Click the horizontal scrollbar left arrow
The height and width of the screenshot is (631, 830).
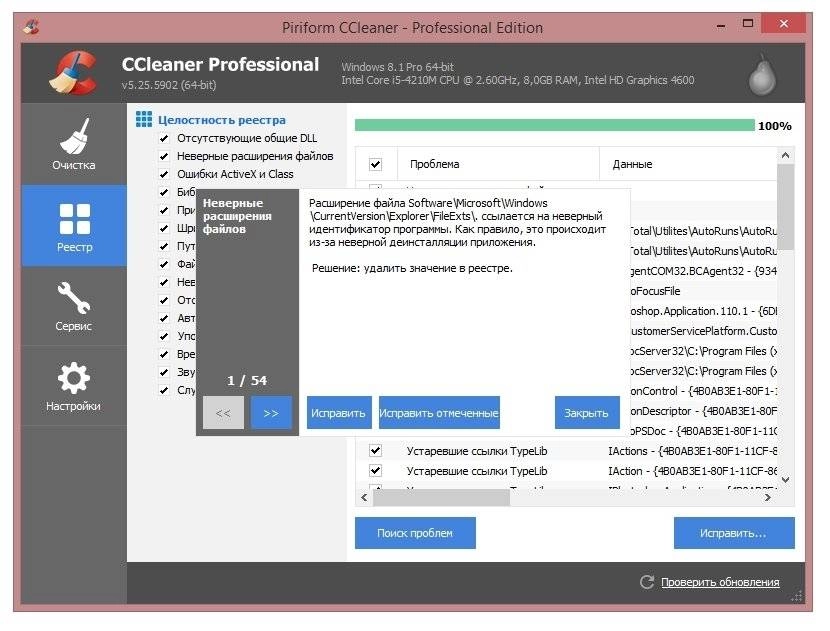point(364,498)
